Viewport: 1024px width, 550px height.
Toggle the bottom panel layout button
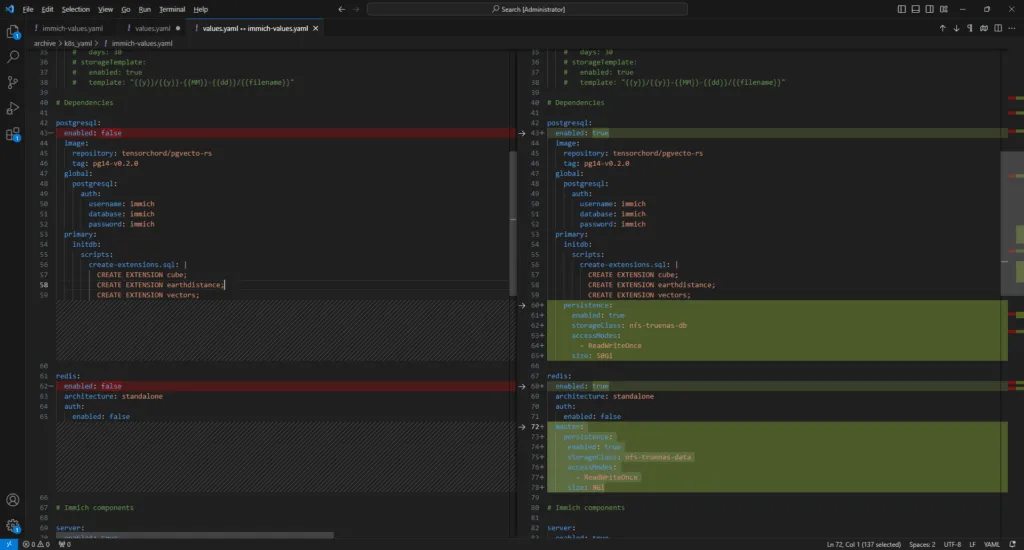[915, 9]
